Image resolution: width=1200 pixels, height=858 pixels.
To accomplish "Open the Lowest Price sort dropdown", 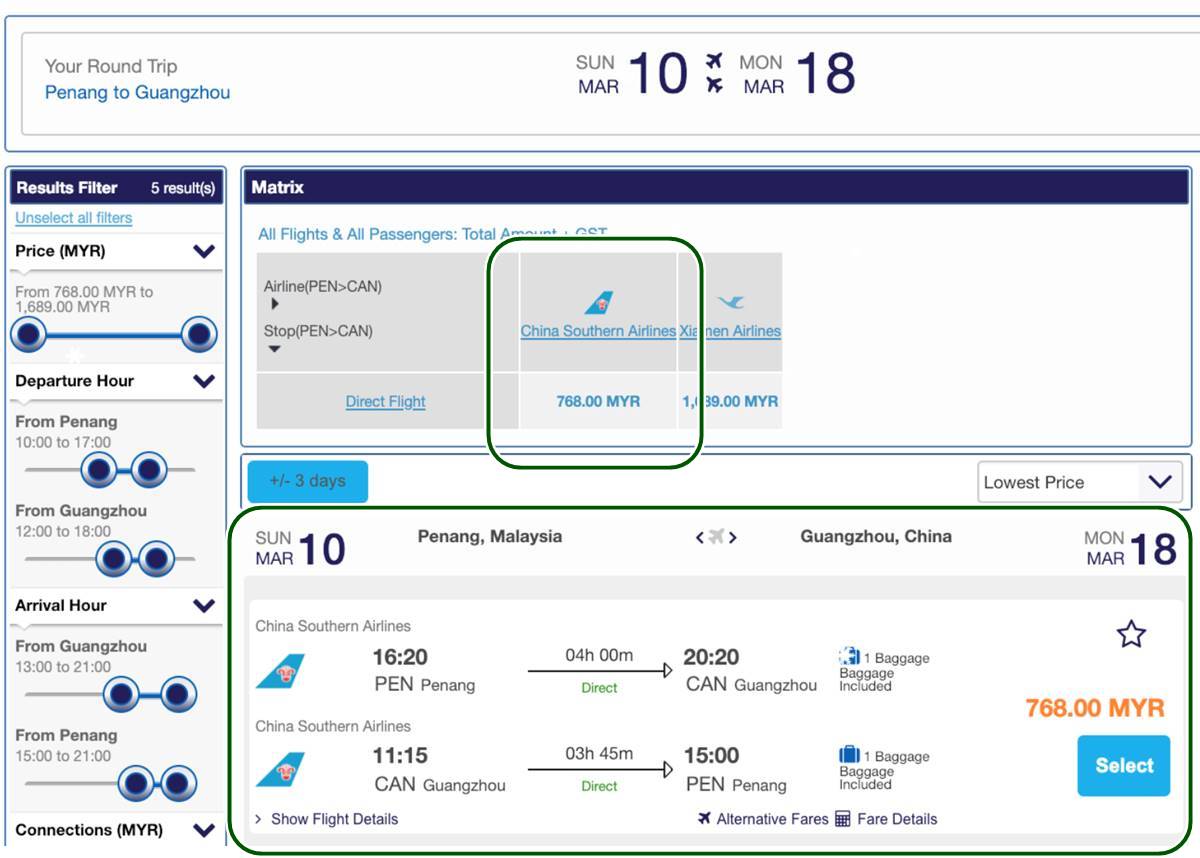I will [1081, 482].
